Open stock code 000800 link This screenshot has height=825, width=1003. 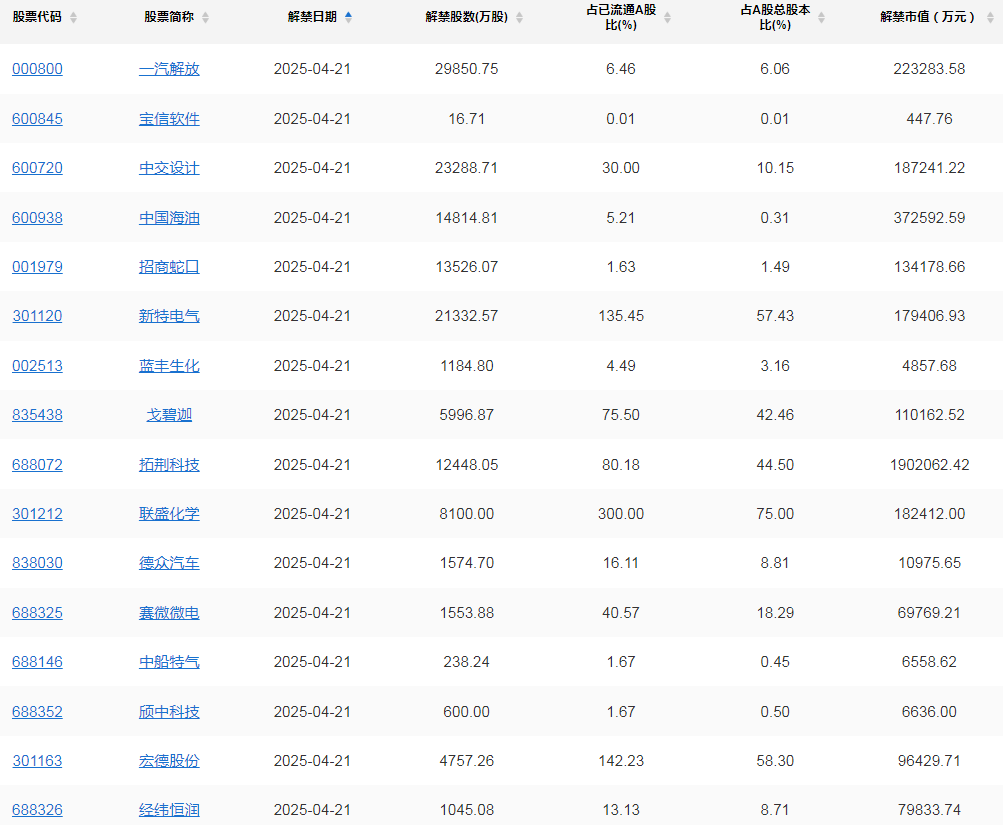pyautogui.click(x=37, y=69)
